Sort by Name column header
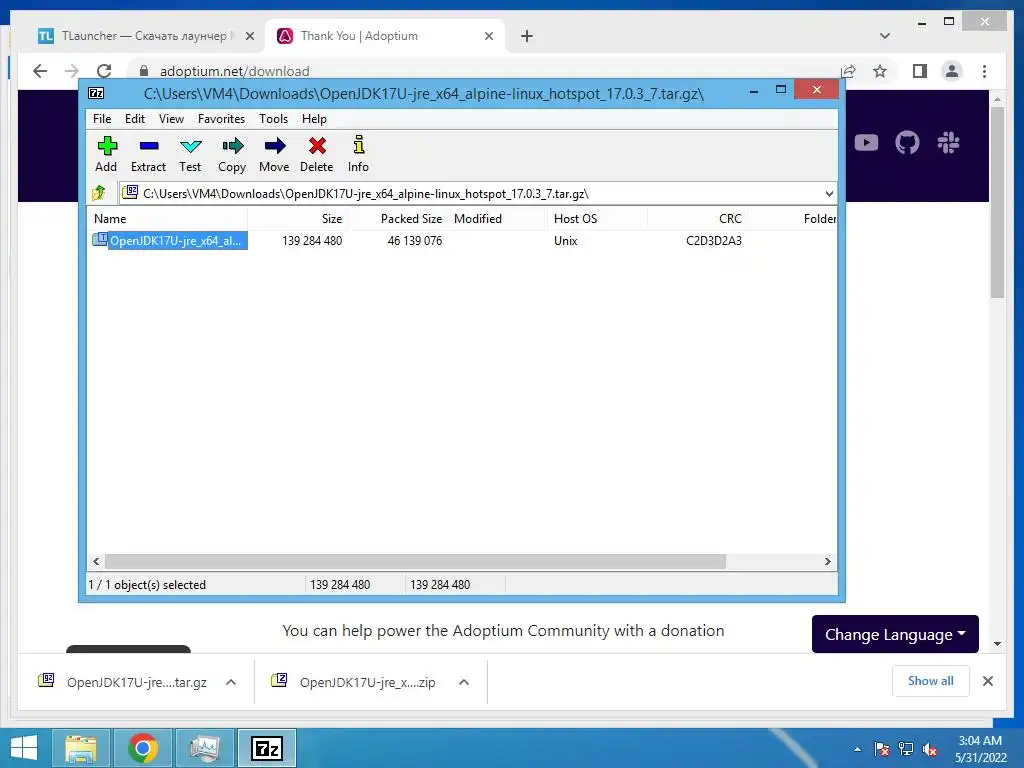The height and width of the screenshot is (768, 1024). pos(167,219)
